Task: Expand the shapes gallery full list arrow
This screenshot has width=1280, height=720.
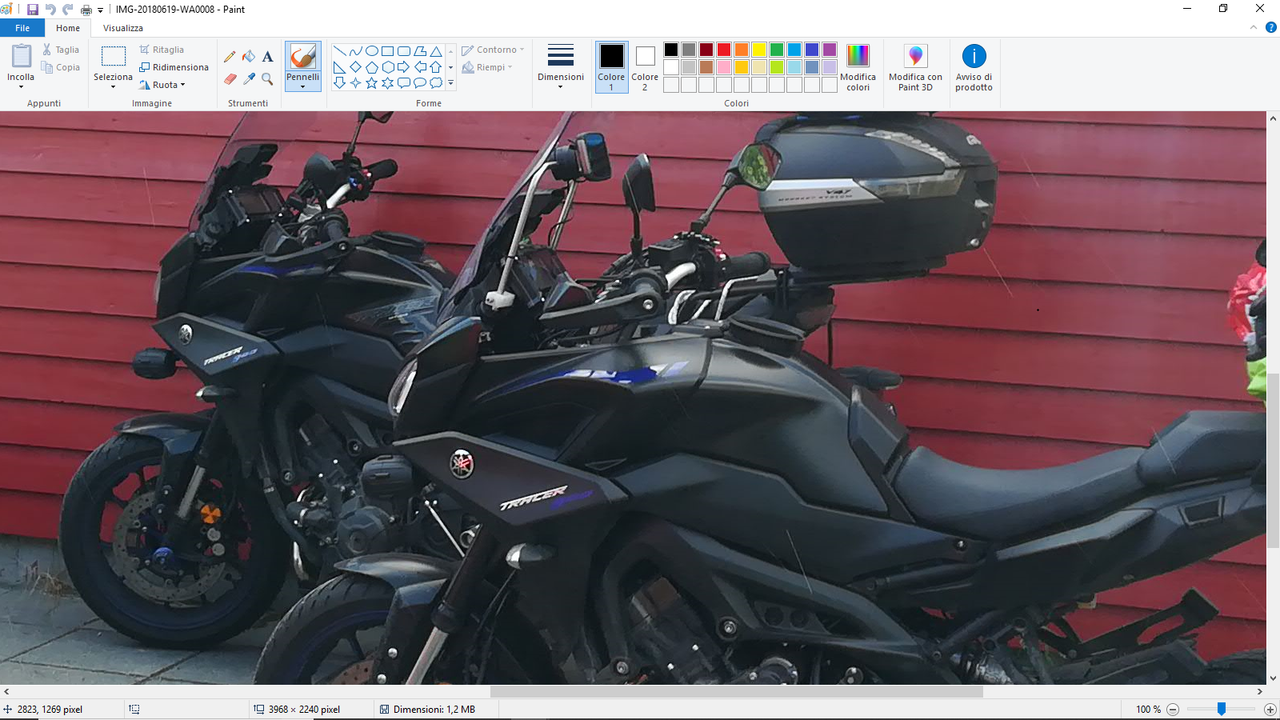Action: (451, 83)
